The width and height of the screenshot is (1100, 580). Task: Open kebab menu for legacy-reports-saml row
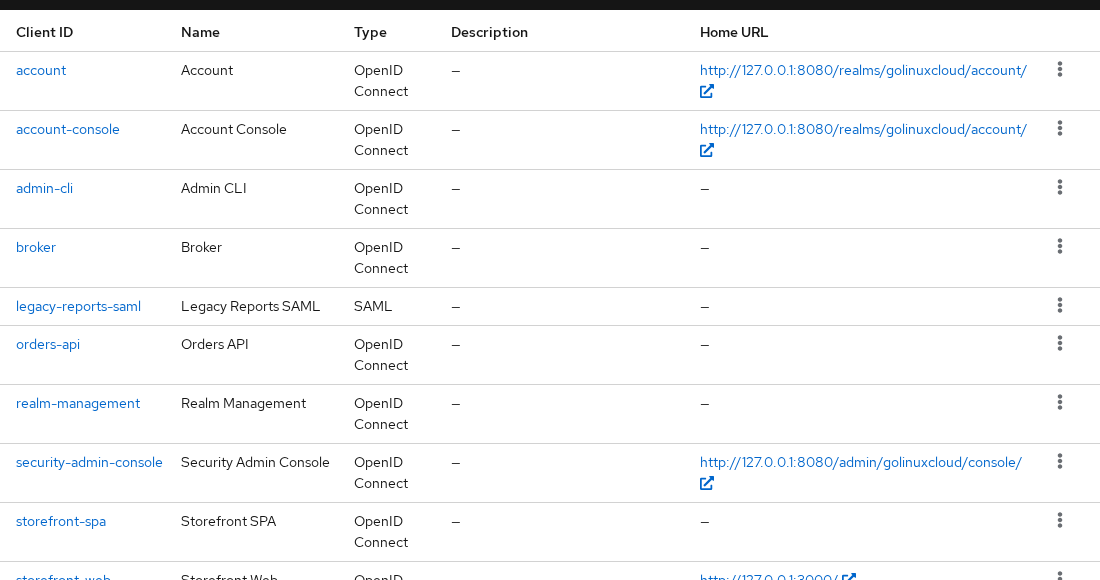click(x=1059, y=304)
